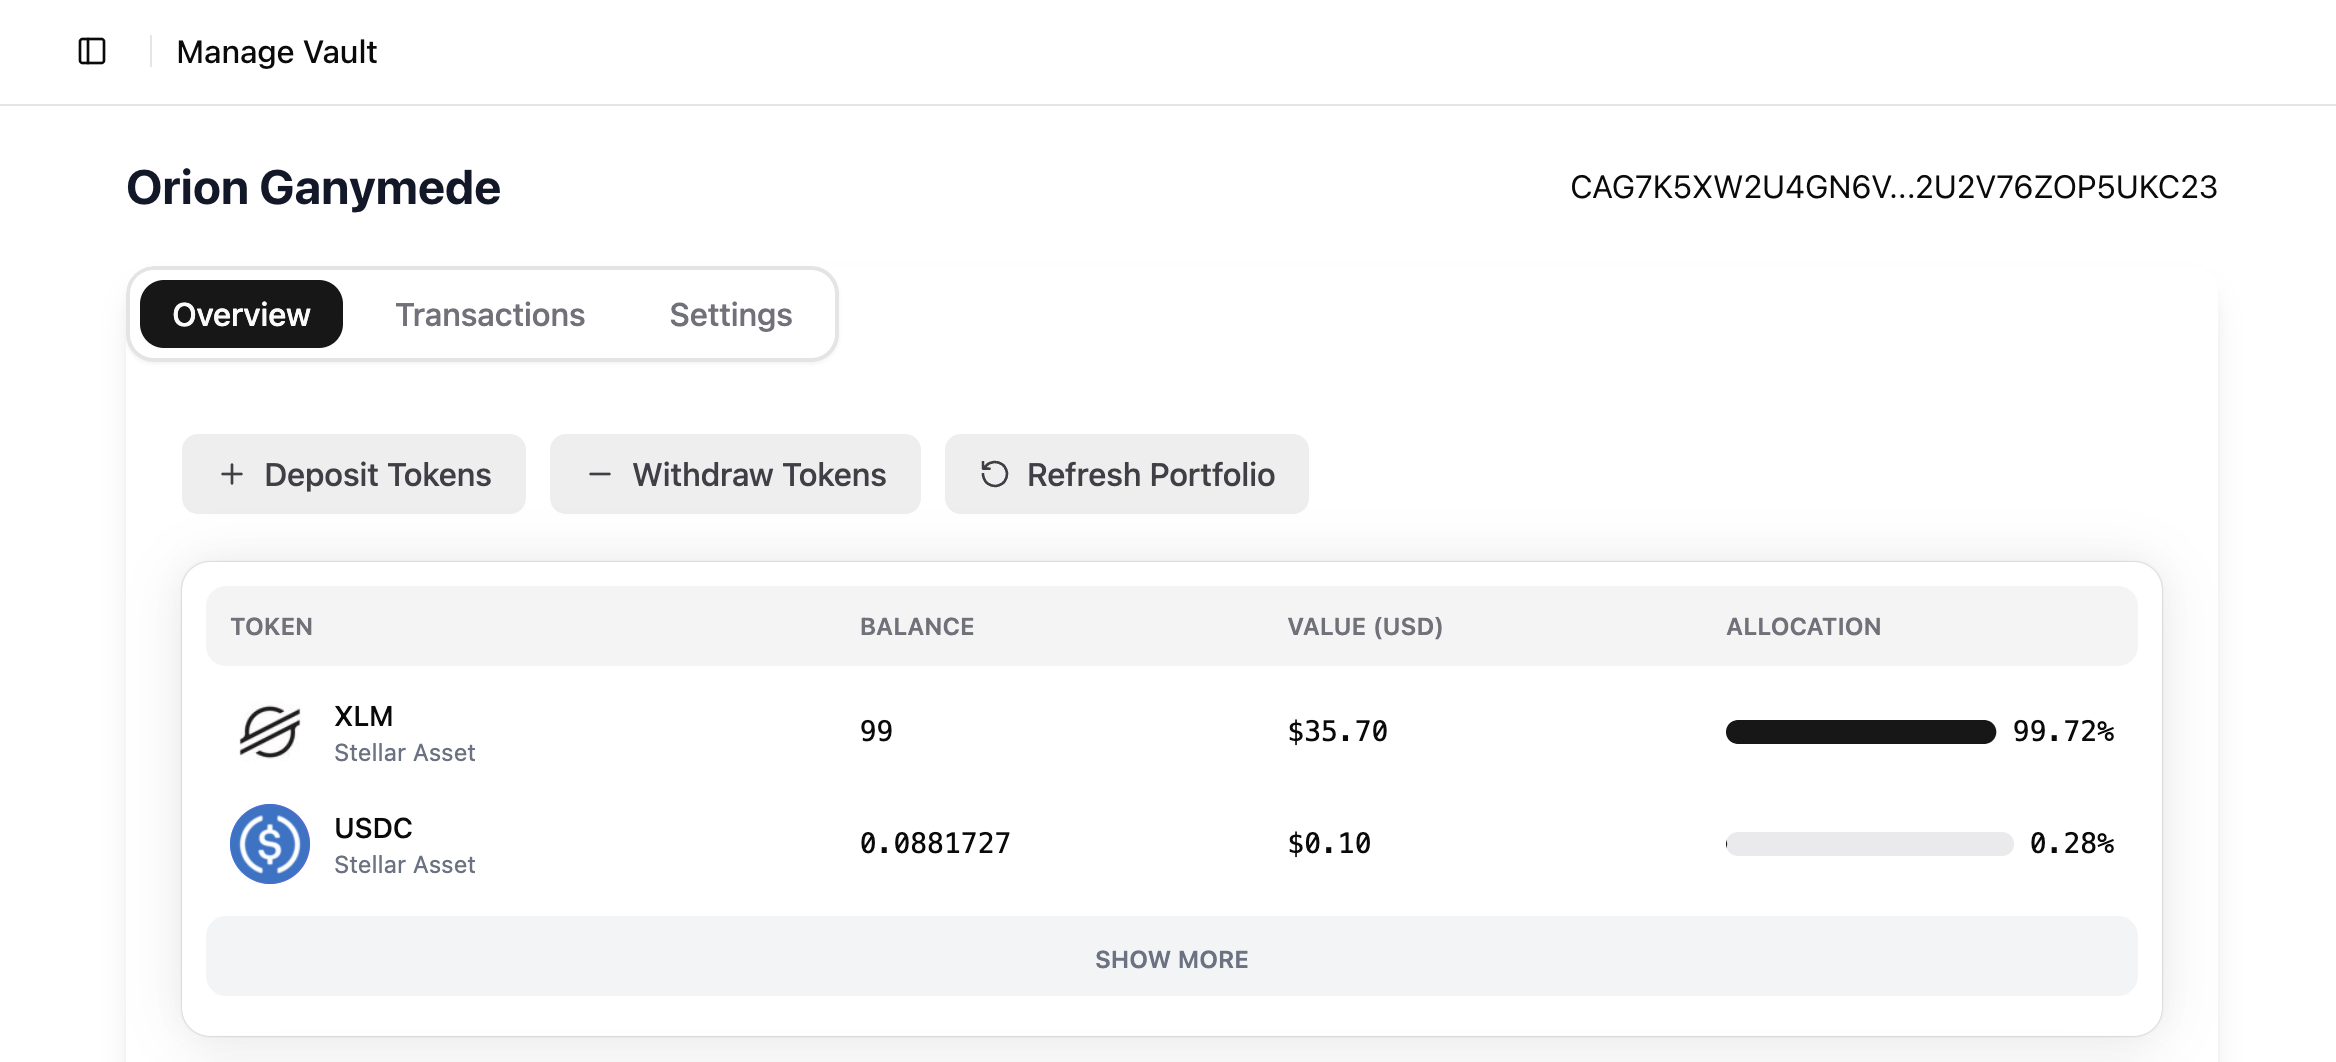Viewport: 2336px width, 1062px height.
Task: Click the XLM allocation progress bar
Action: point(1860,732)
